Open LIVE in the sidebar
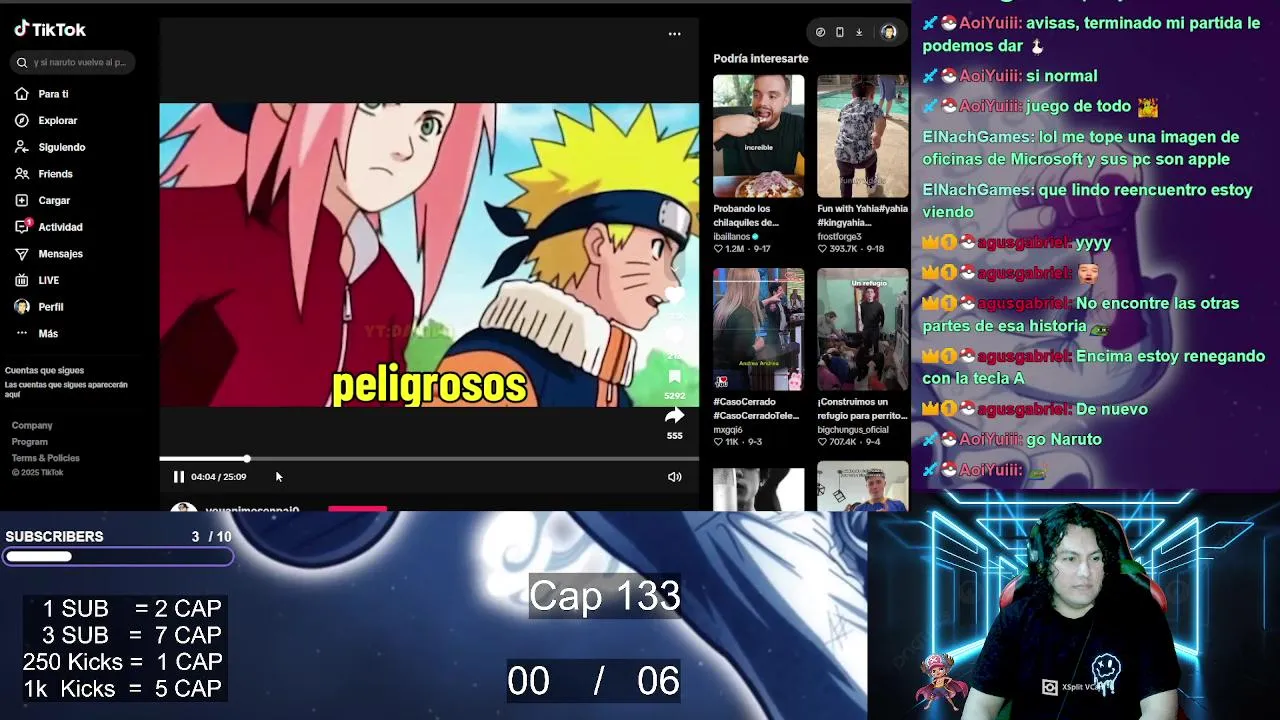This screenshot has height=720, width=1280. point(48,280)
